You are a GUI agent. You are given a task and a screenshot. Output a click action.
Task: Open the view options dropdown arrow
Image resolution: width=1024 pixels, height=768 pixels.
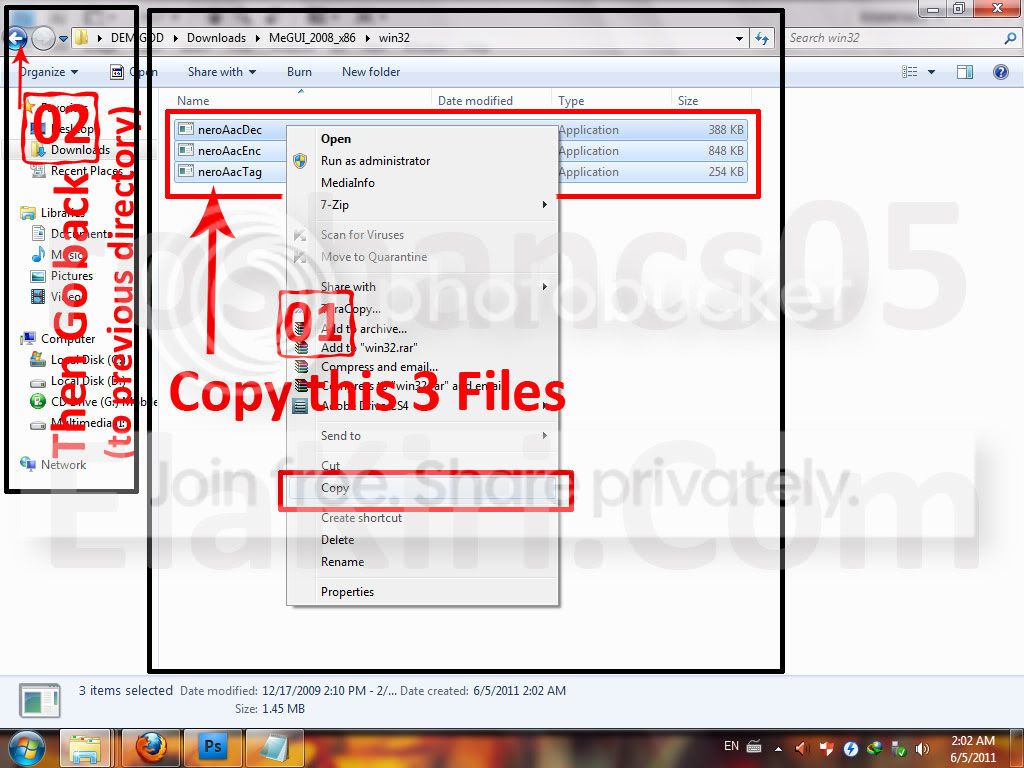tap(931, 72)
